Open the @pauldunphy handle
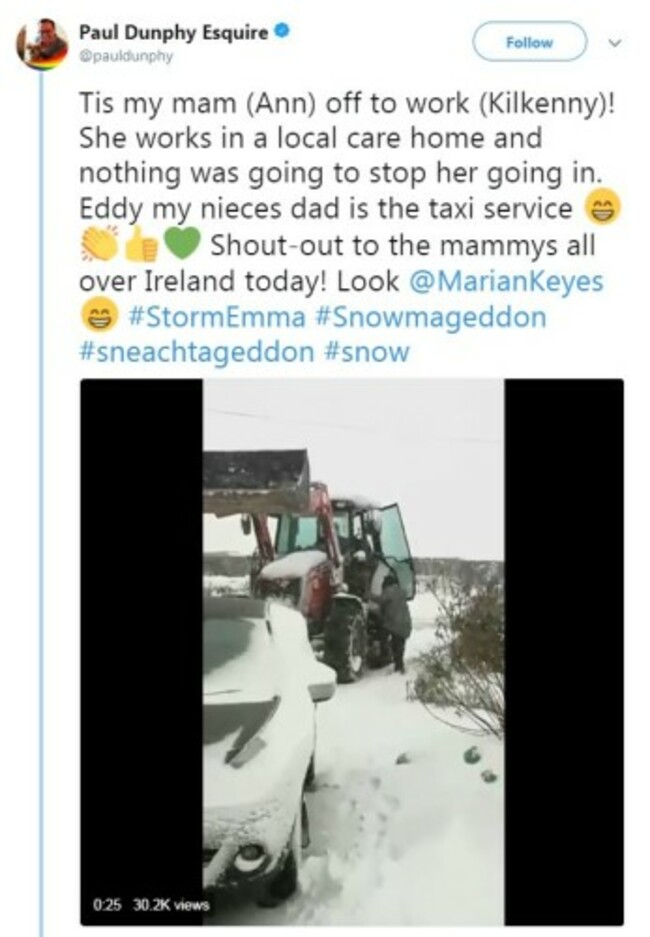The height and width of the screenshot is (937, 650). (126, 56)
